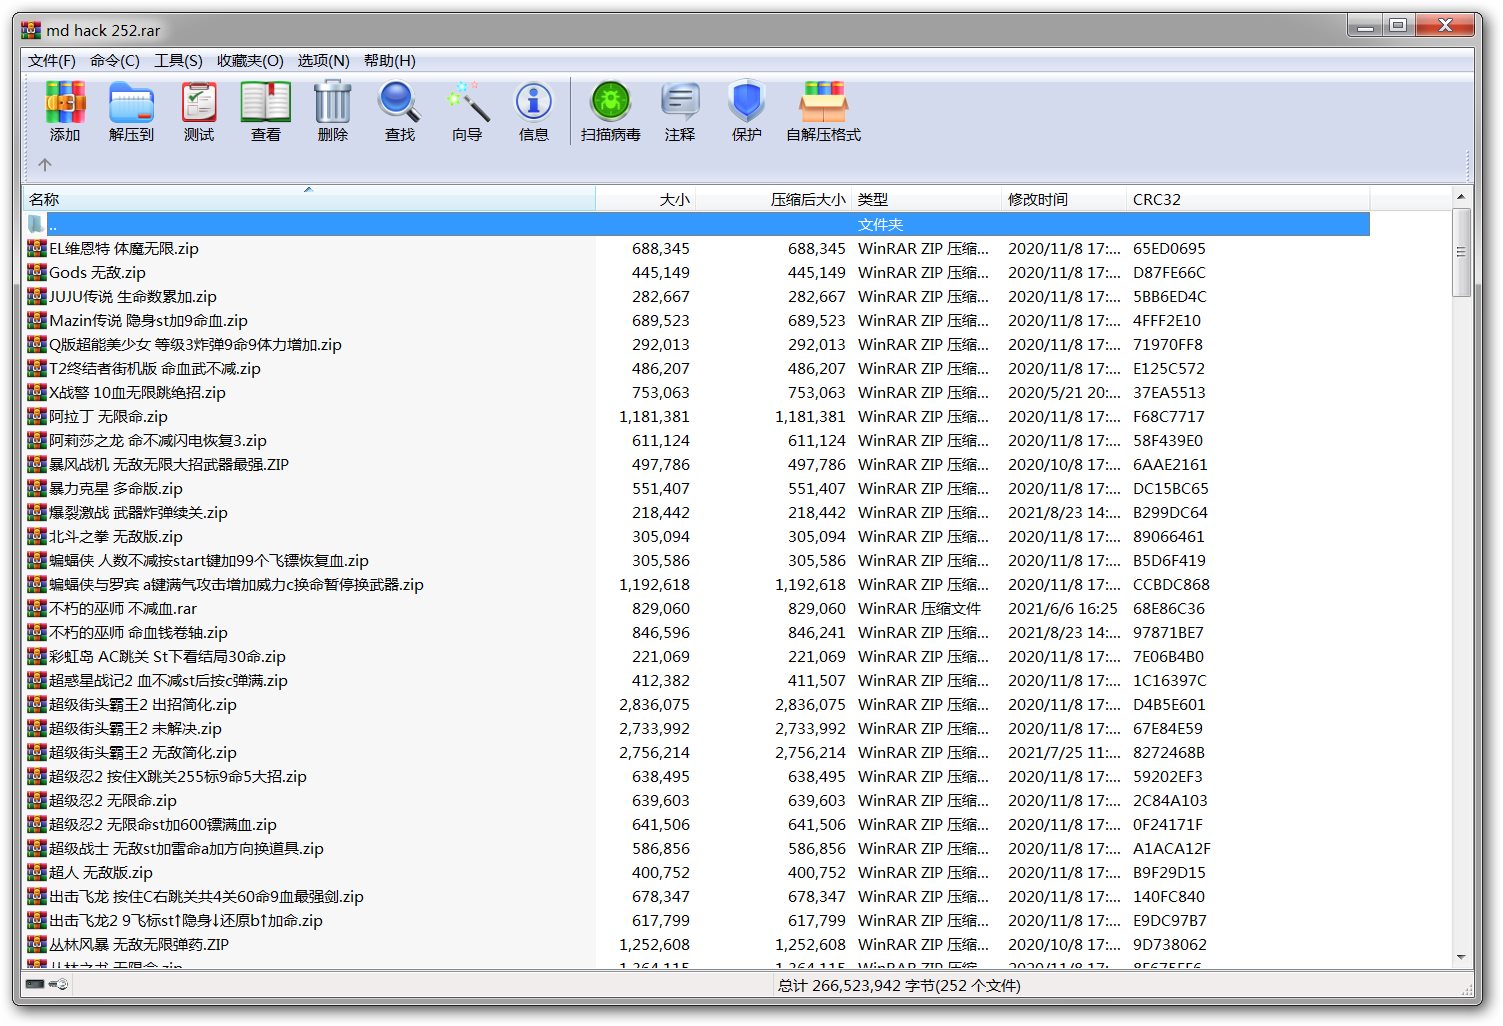Select 阿莉莎之龙 命不减闪电恢复3.zip

coord(697,440)
